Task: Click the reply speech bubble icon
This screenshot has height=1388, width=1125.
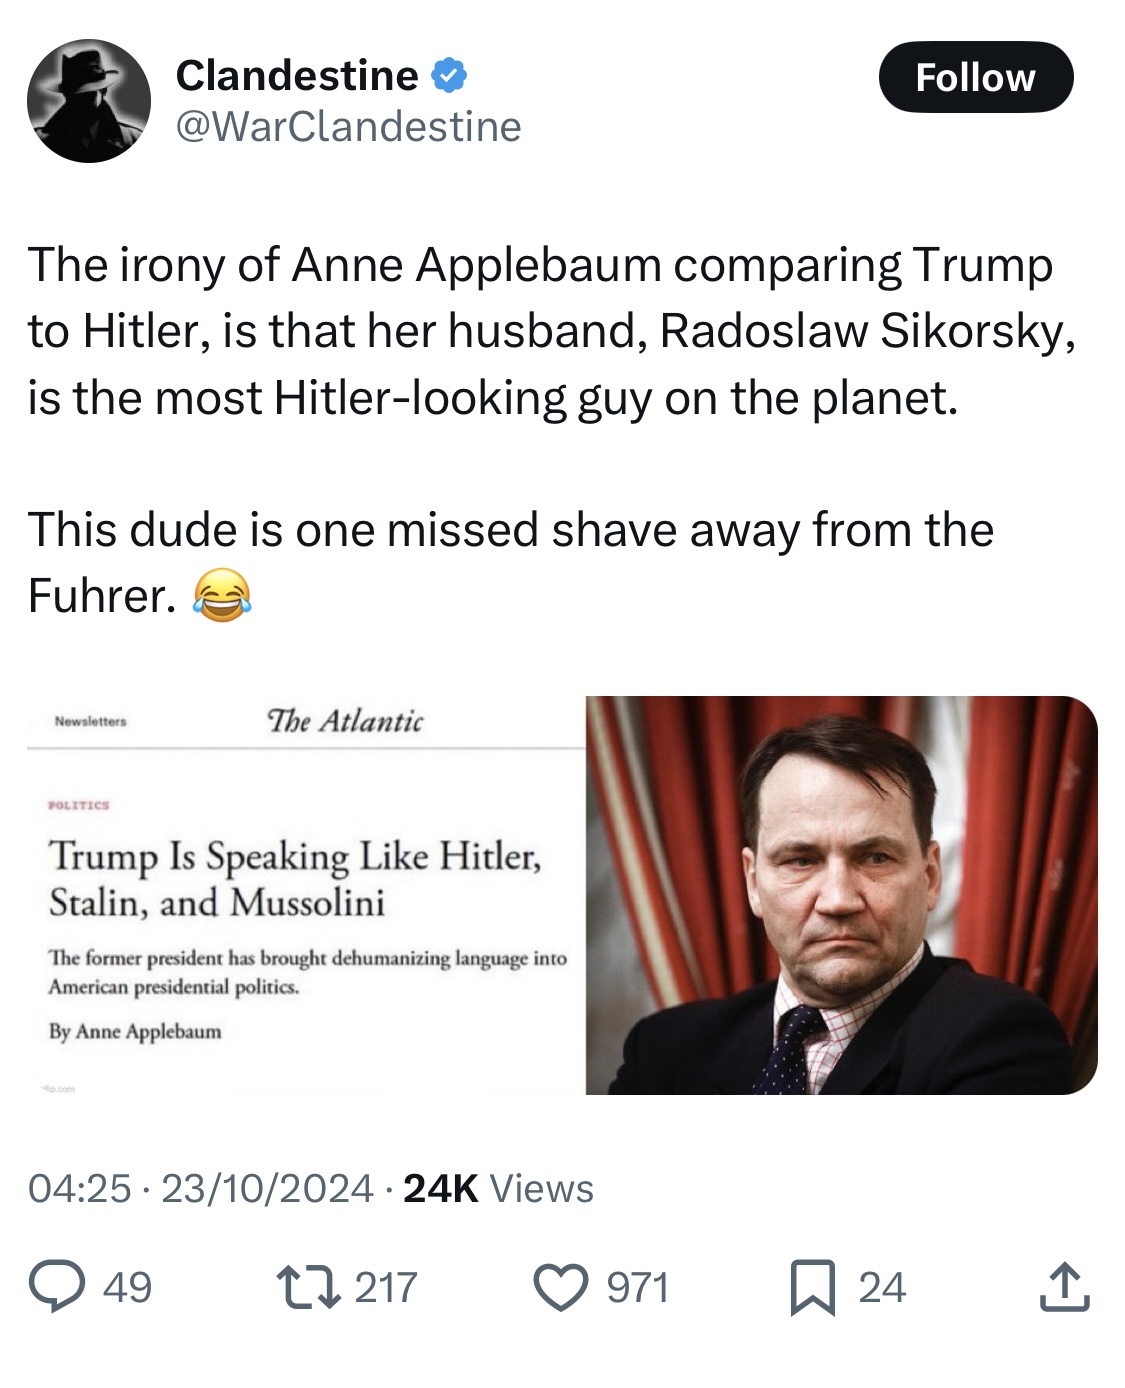Action: point(57,1287)
